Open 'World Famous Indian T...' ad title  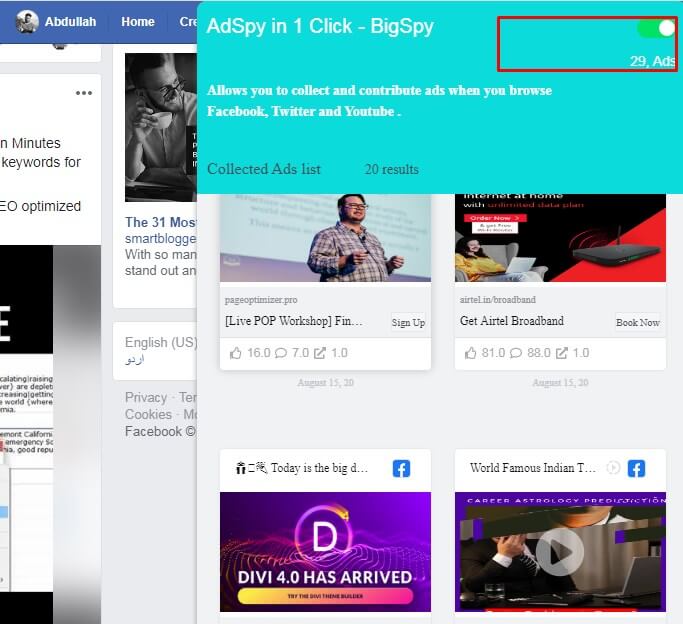(x=532, y=468)
